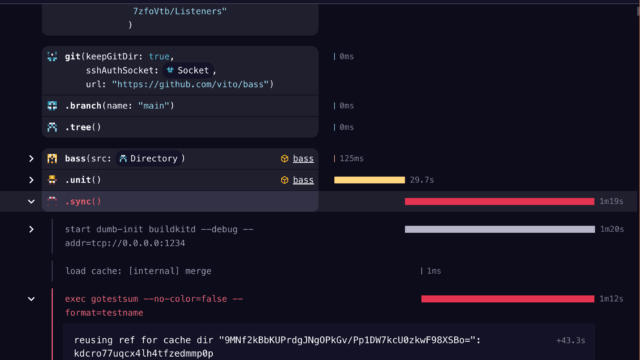Viewport: 640px width, 360px height.
Task: Click the 'reusing ref for cache dir' log line
Action: (278, 340)
